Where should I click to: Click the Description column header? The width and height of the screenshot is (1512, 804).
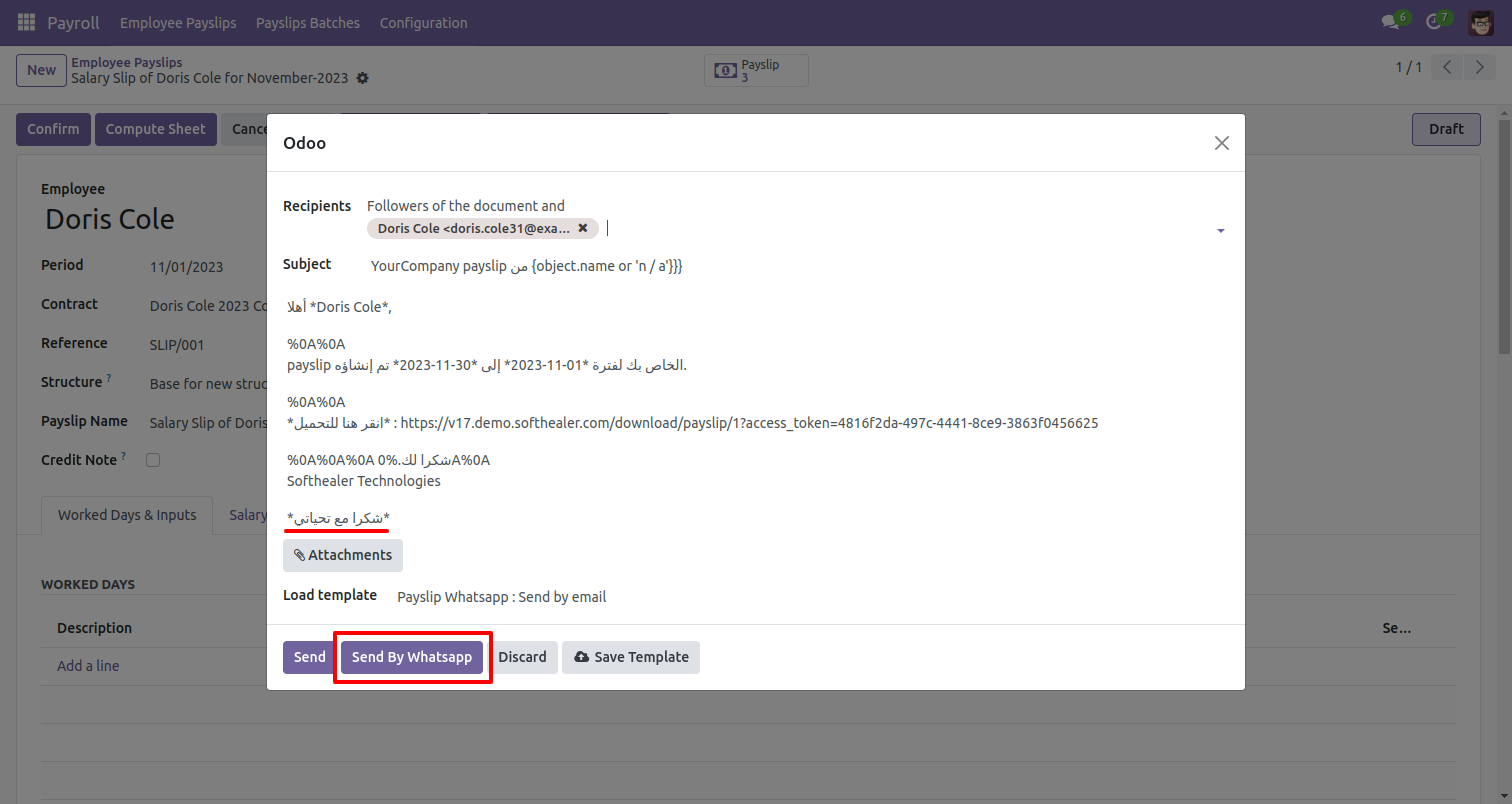coord(94,628)
